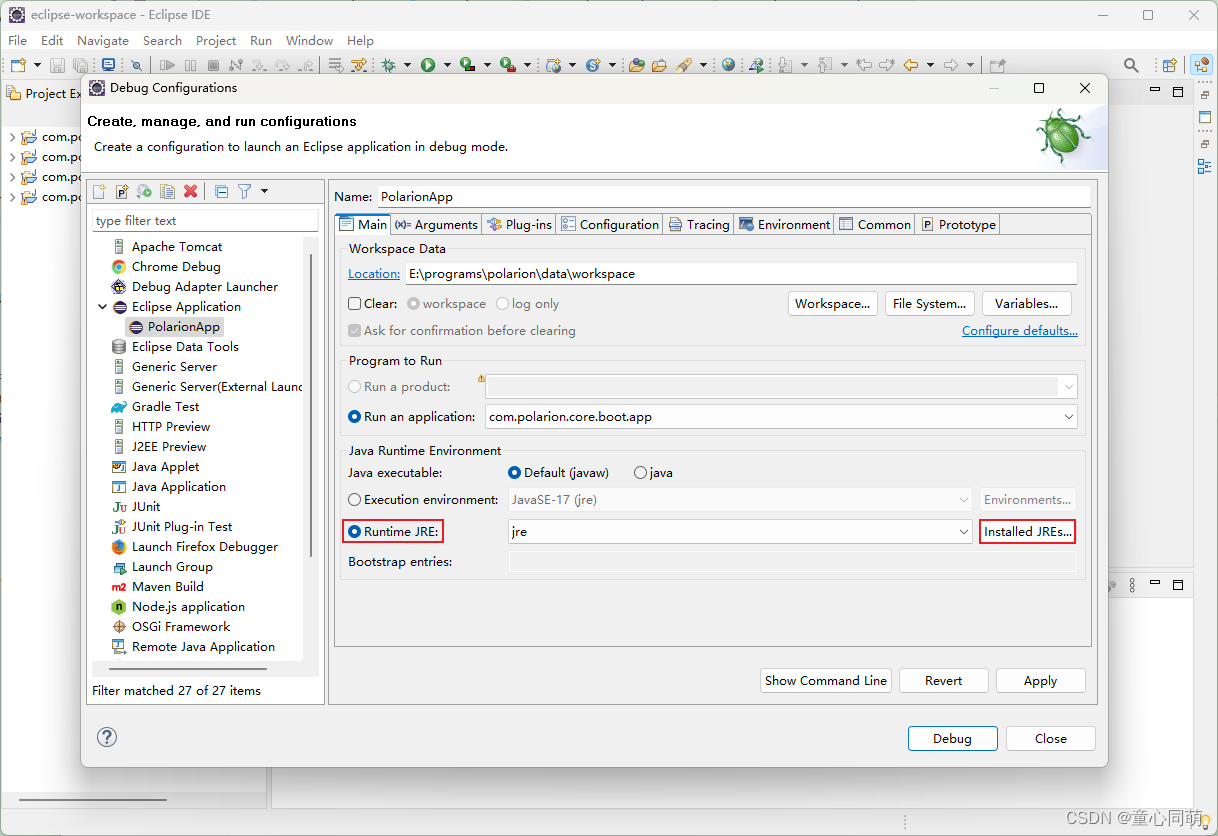1218x836 pixels.
Task: Open the filter icon's dropdown arrow
Action: [x=264, y=191]
